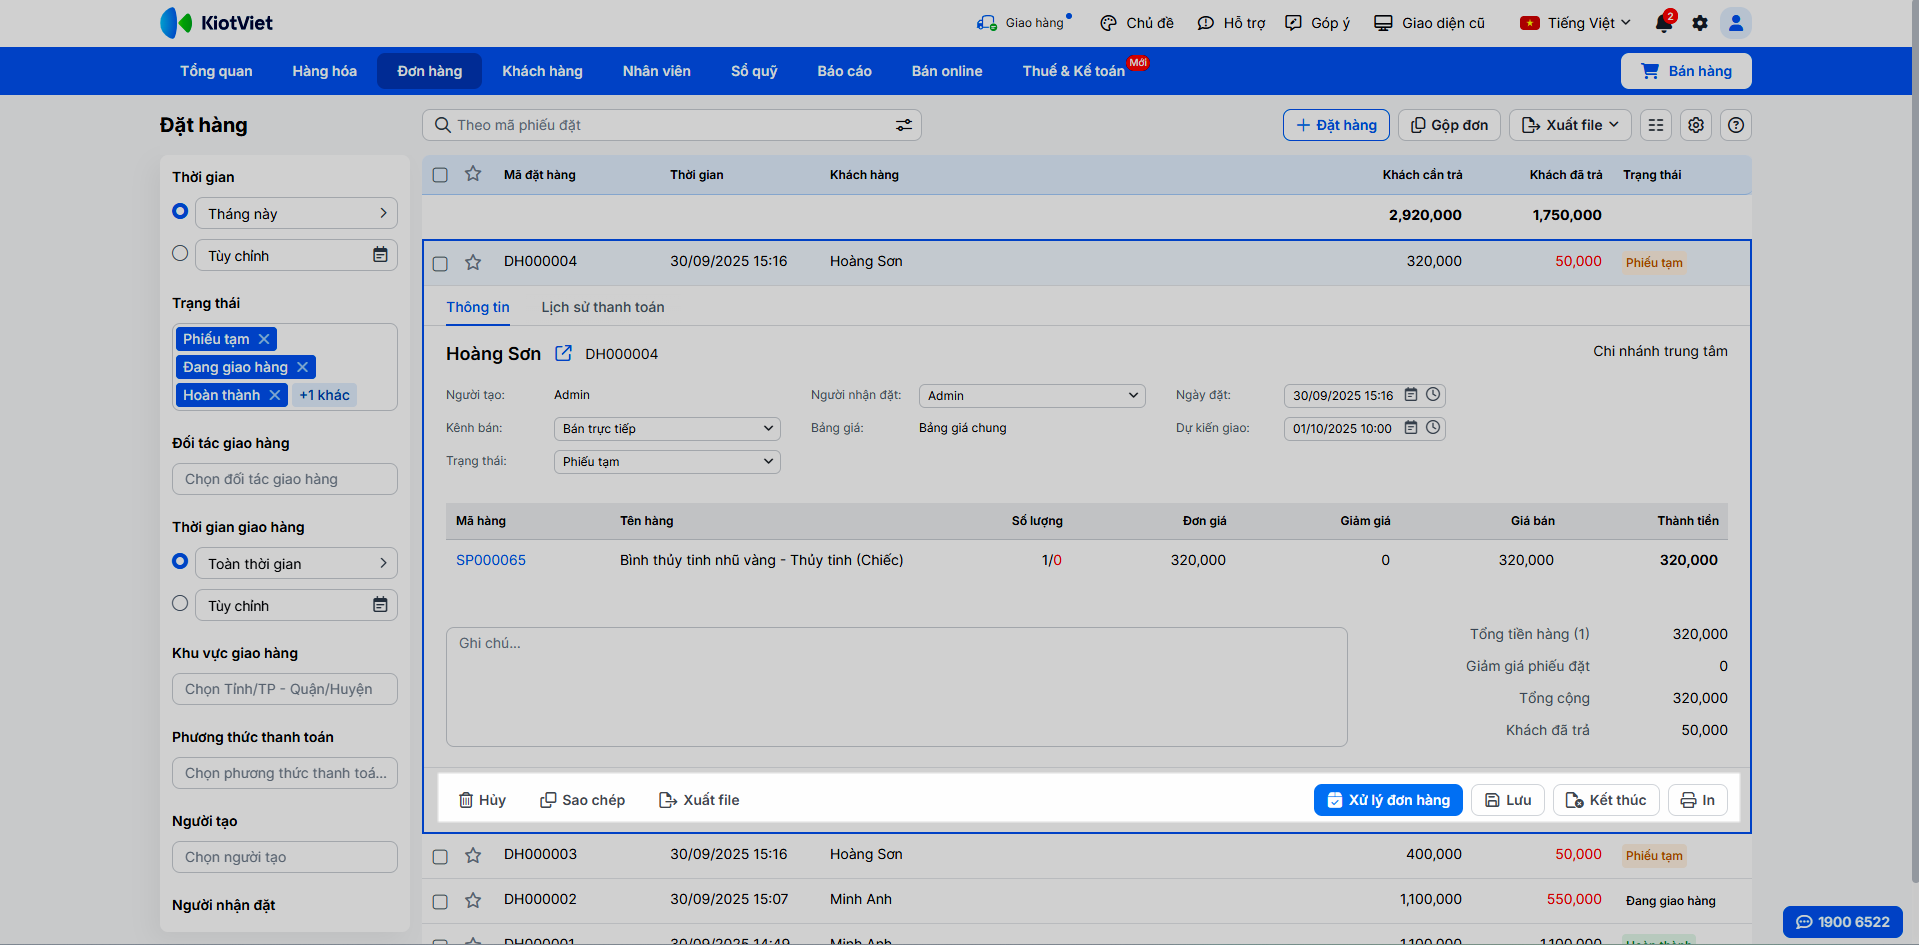Tick the checkbox for order DH000003
The height and width of the screenshot is (945, 1919).
click(x=440, y=856)
